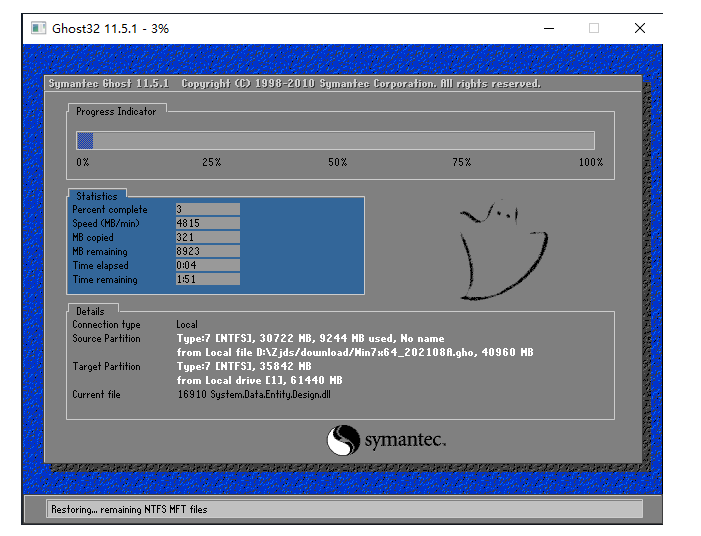Click the filled part of the progress bar
The image size is (701, 536).
coord(85,141)
